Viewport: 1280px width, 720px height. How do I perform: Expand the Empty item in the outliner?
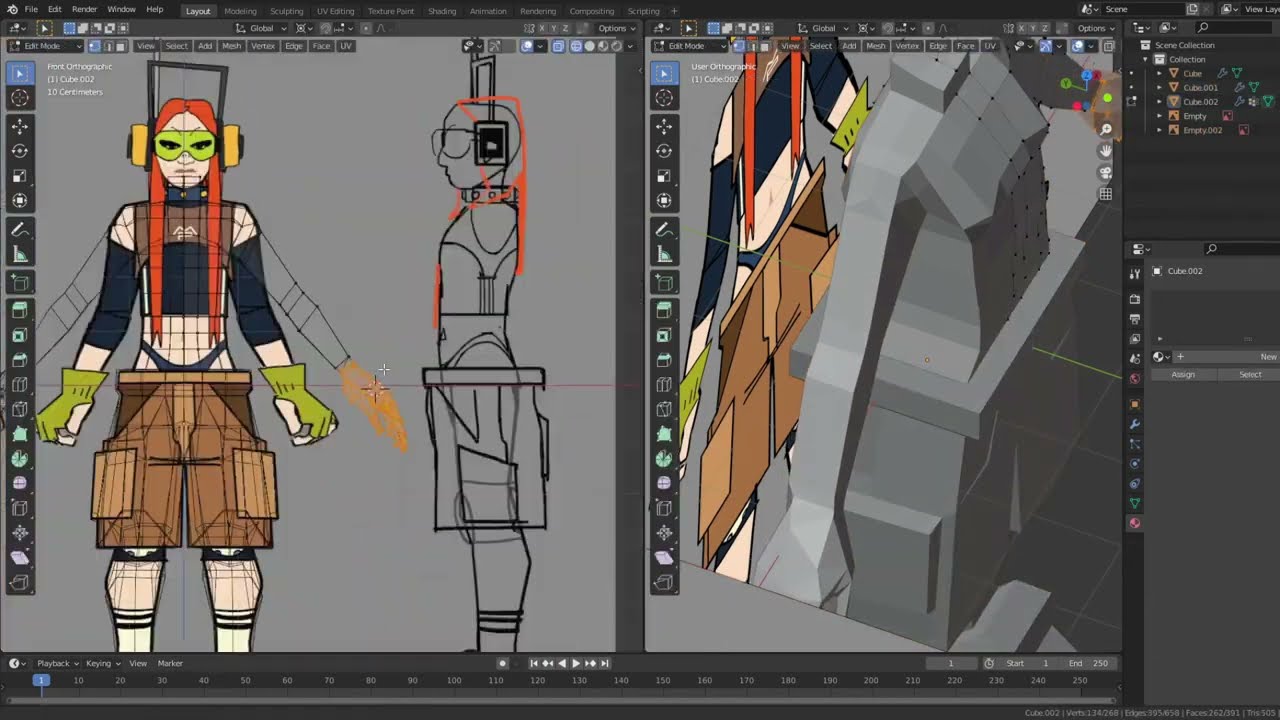(x=1160, y=116)
